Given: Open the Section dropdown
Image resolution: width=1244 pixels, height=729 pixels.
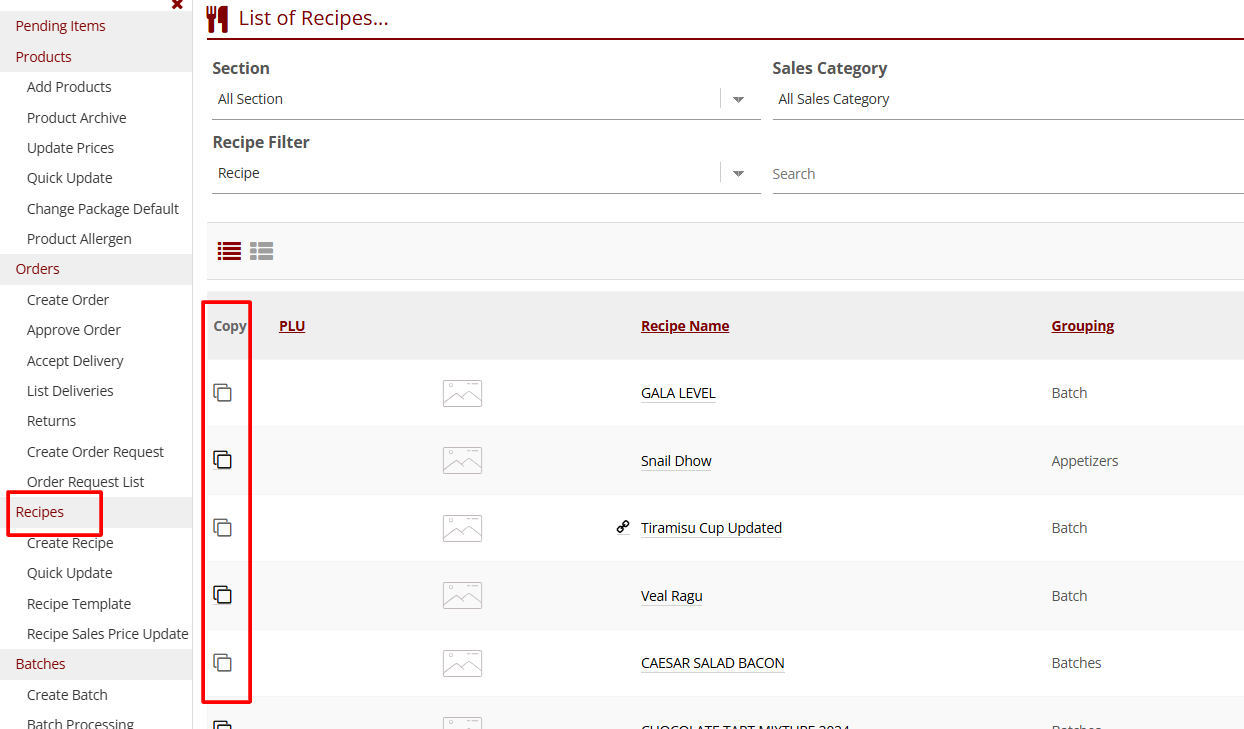Looking at the screenshot, I should point(739,99).
